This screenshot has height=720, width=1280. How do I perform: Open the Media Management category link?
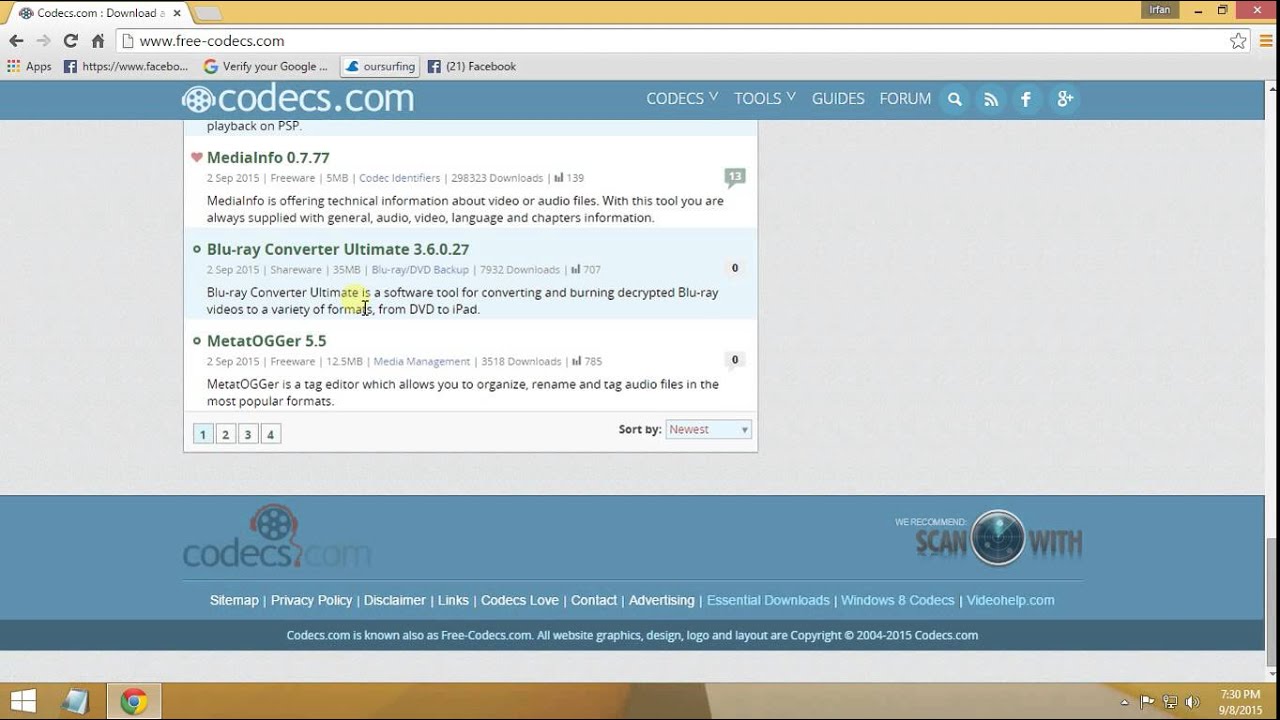click(x=422, y=361)
